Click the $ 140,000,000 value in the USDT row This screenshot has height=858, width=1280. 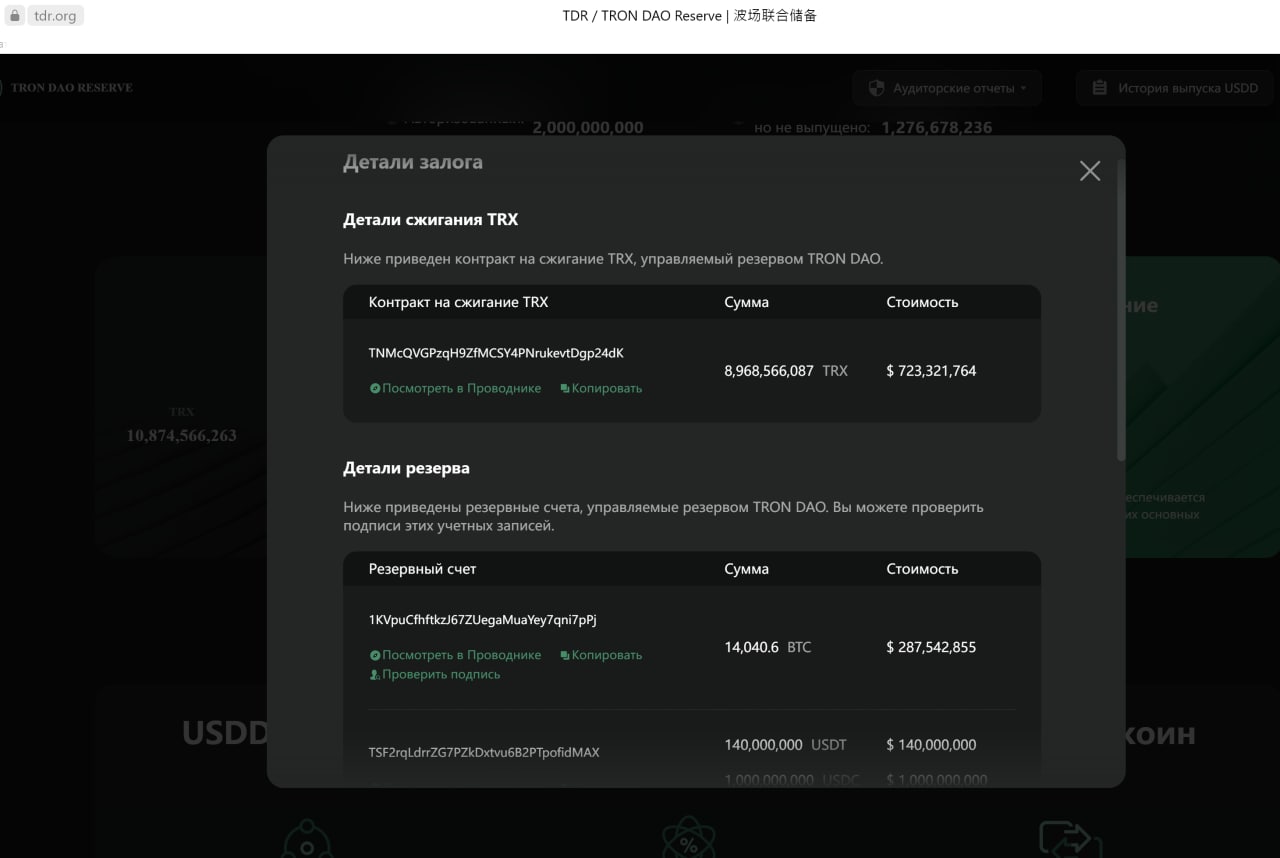931,745
